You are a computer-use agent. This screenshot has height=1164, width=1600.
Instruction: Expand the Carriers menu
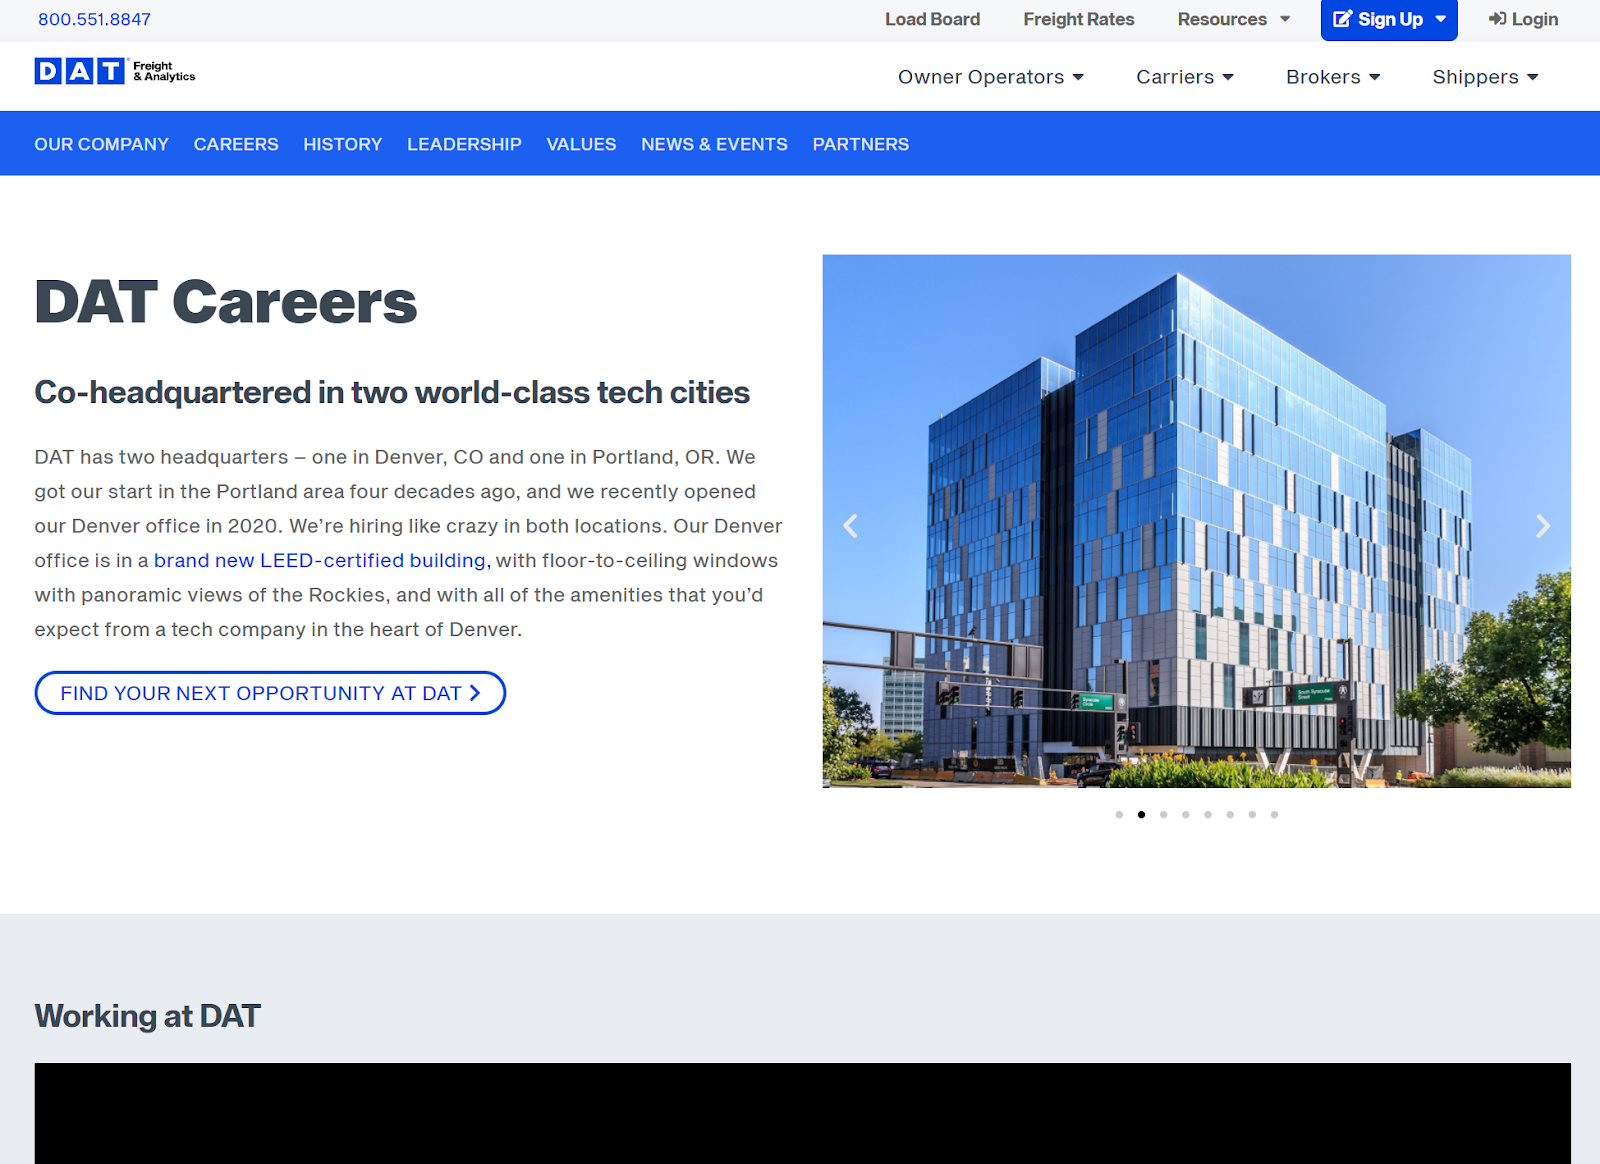[1185, 77]
